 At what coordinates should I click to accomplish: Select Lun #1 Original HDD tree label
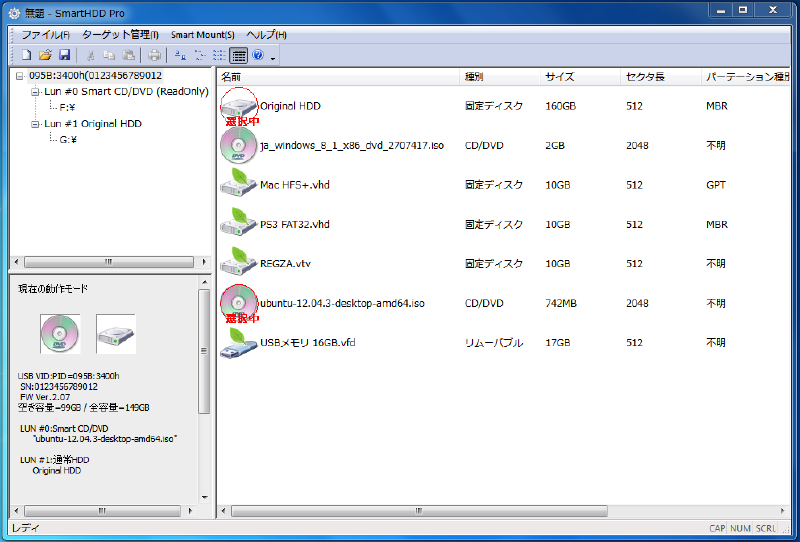click(x=93, y=124)
